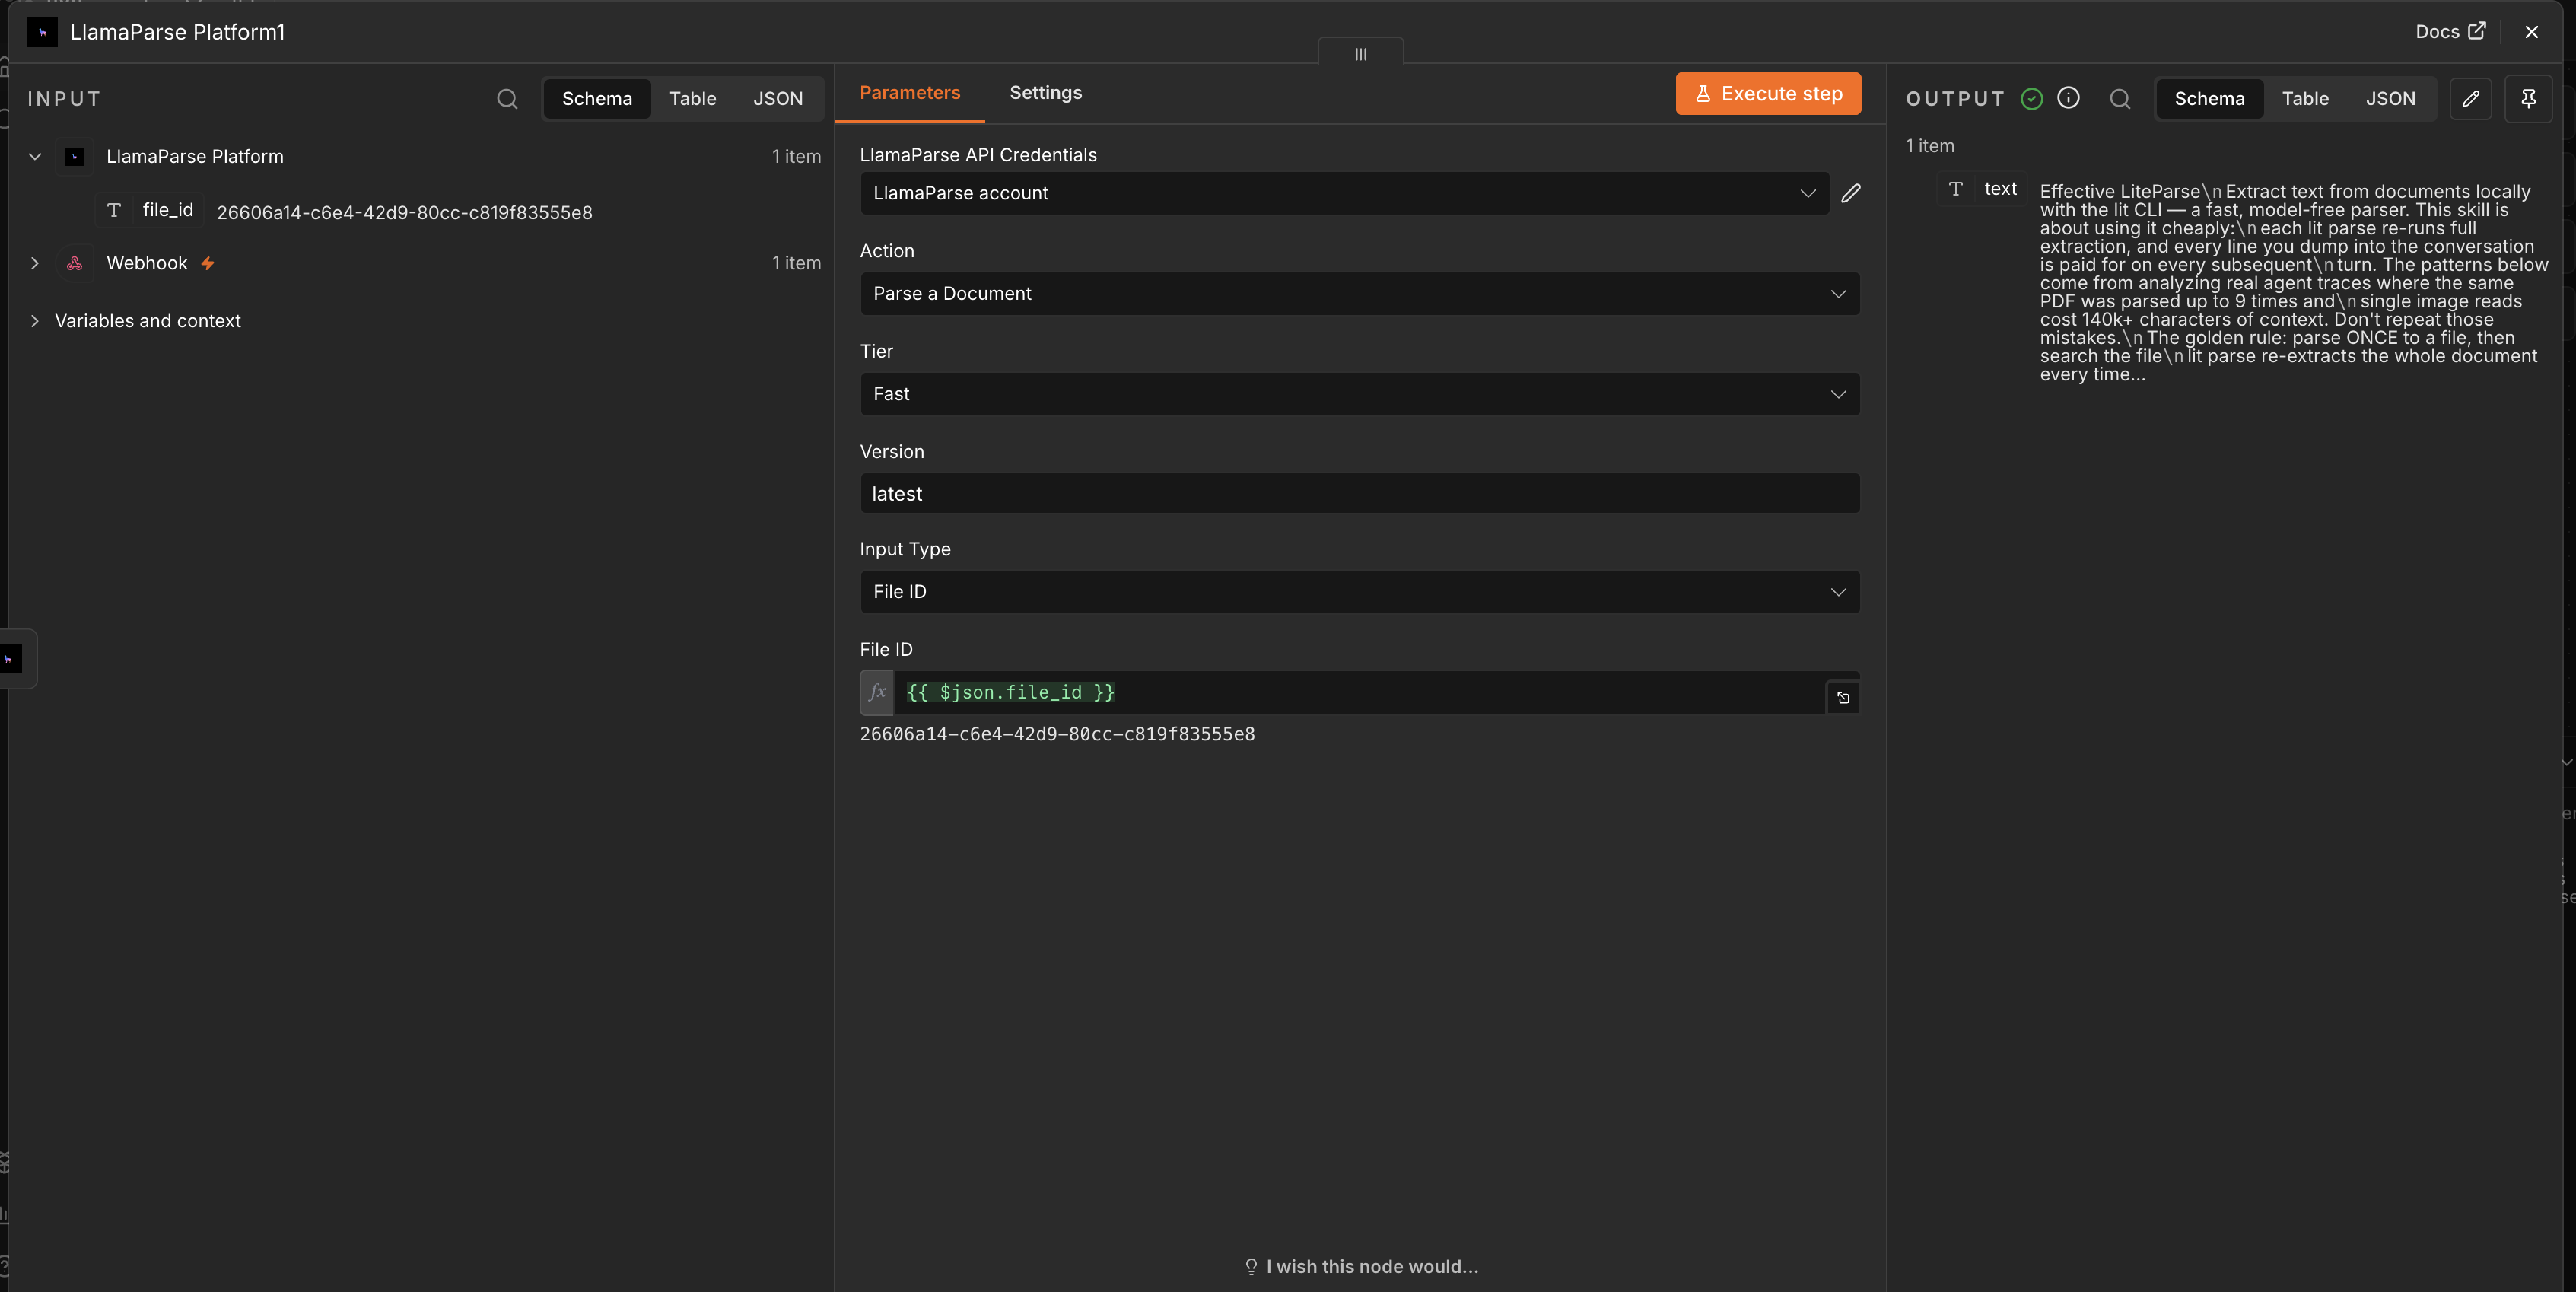The height and width of the screenshot is (1292, 2576).
Task: Edit the LlamaParse credential via pencil icon
Action: tap(1850, 193)
